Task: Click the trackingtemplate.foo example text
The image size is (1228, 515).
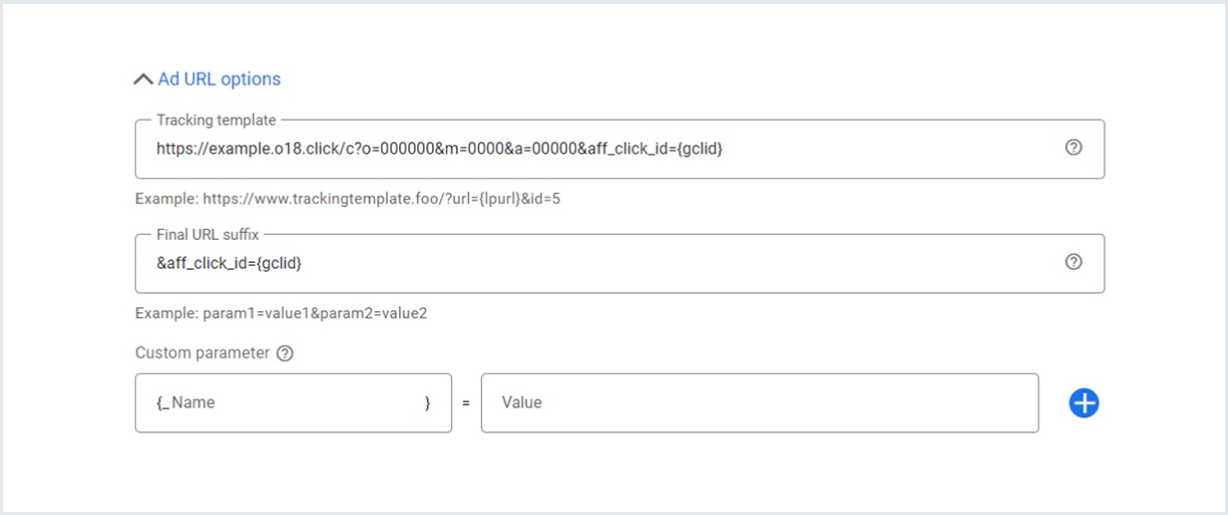Action: point(348,199)
